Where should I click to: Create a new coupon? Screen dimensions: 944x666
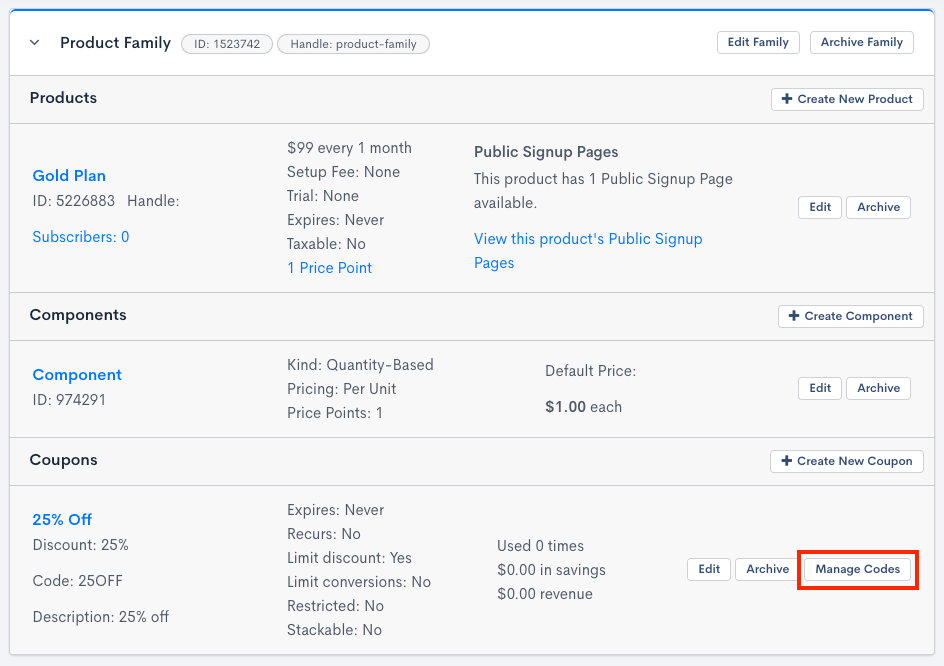click(846, 461)
